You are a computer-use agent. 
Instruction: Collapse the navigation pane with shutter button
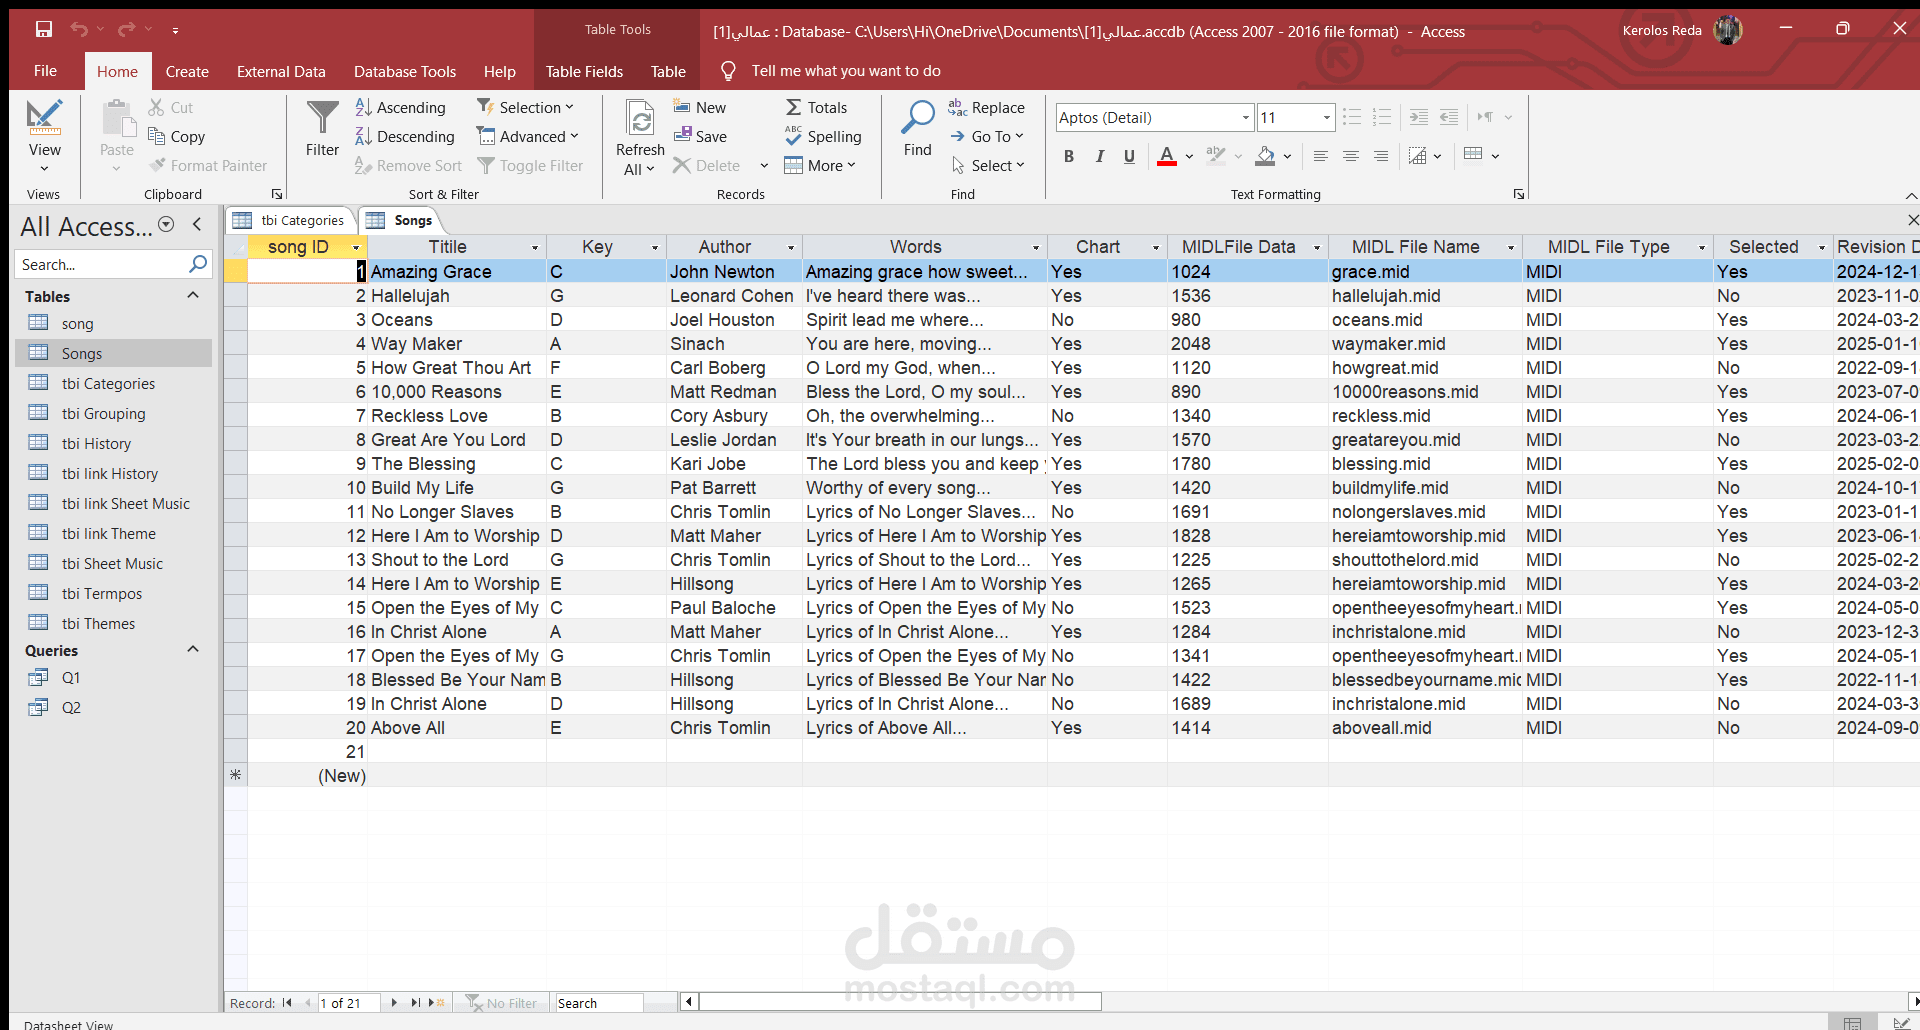(197, 225)
